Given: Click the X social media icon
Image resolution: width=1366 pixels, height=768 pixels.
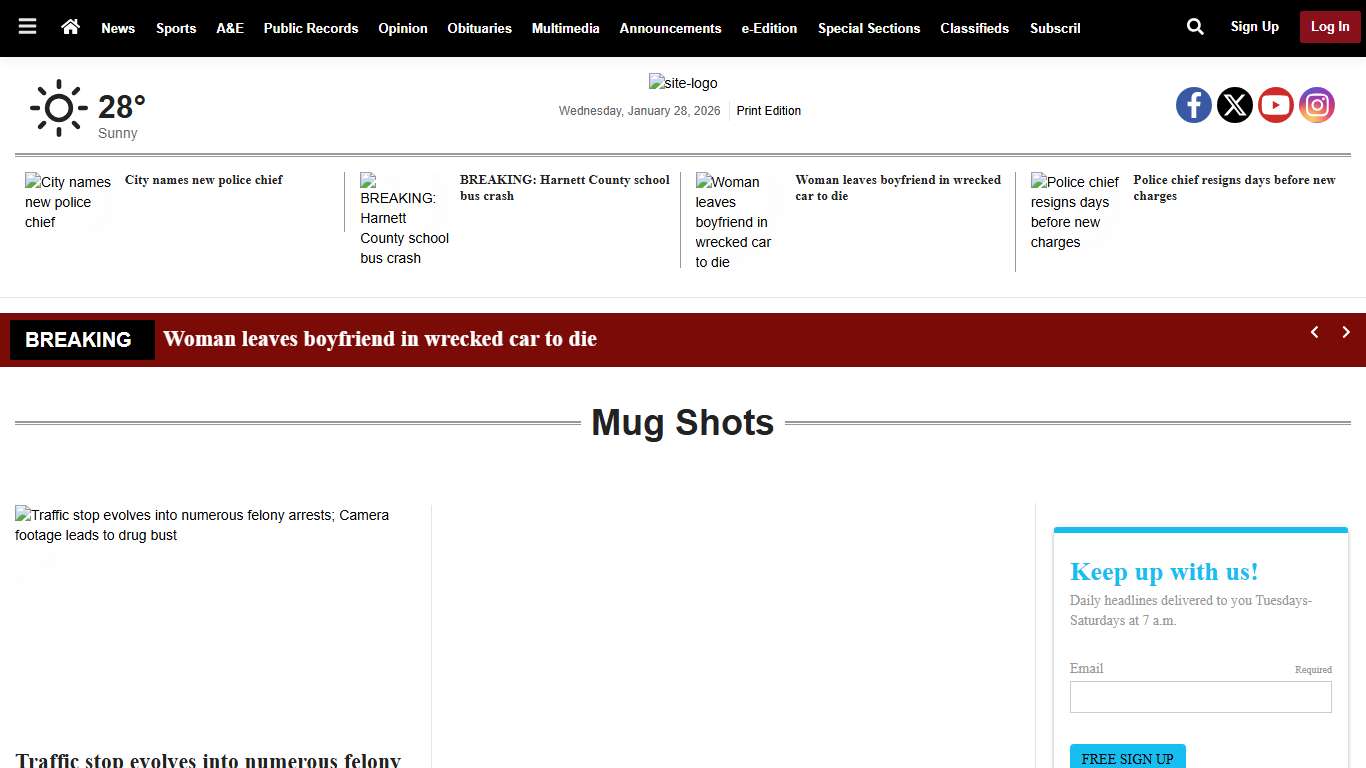Looking at the screenshot, I should (x=1235, y=104).
